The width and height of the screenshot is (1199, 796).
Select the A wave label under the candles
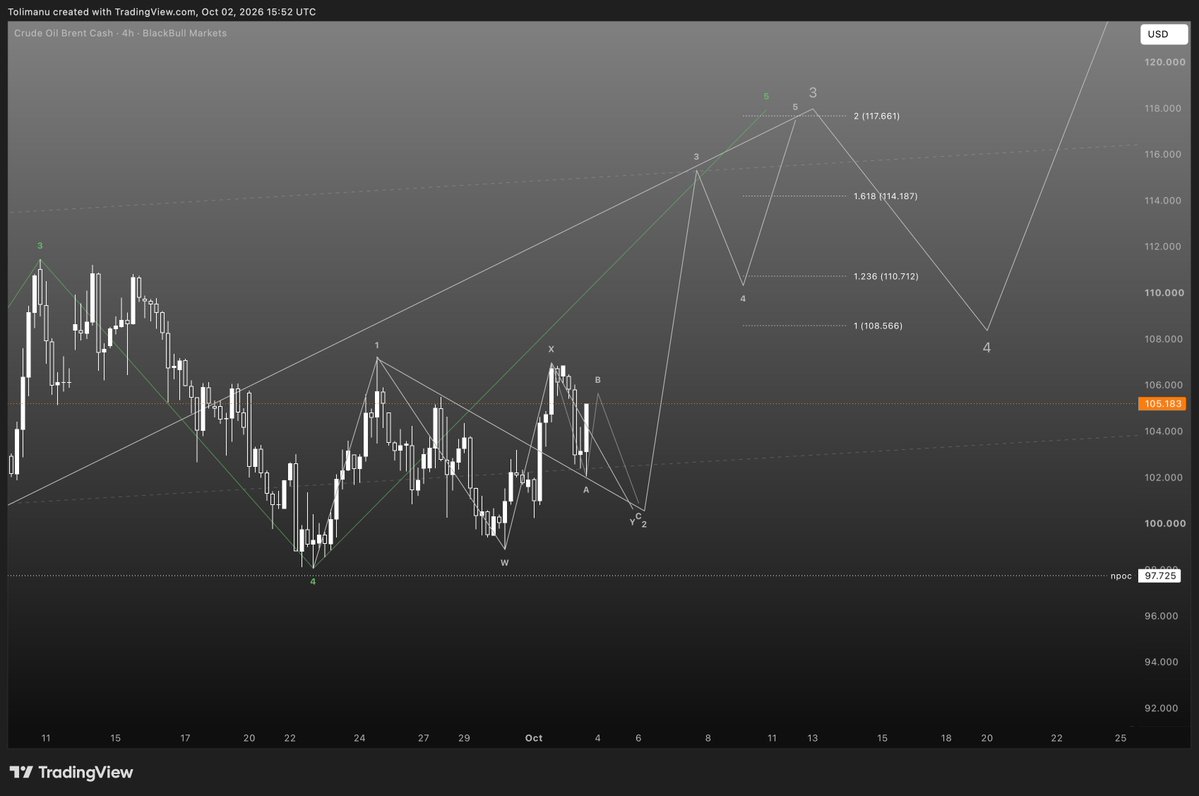tap(587, 490)
